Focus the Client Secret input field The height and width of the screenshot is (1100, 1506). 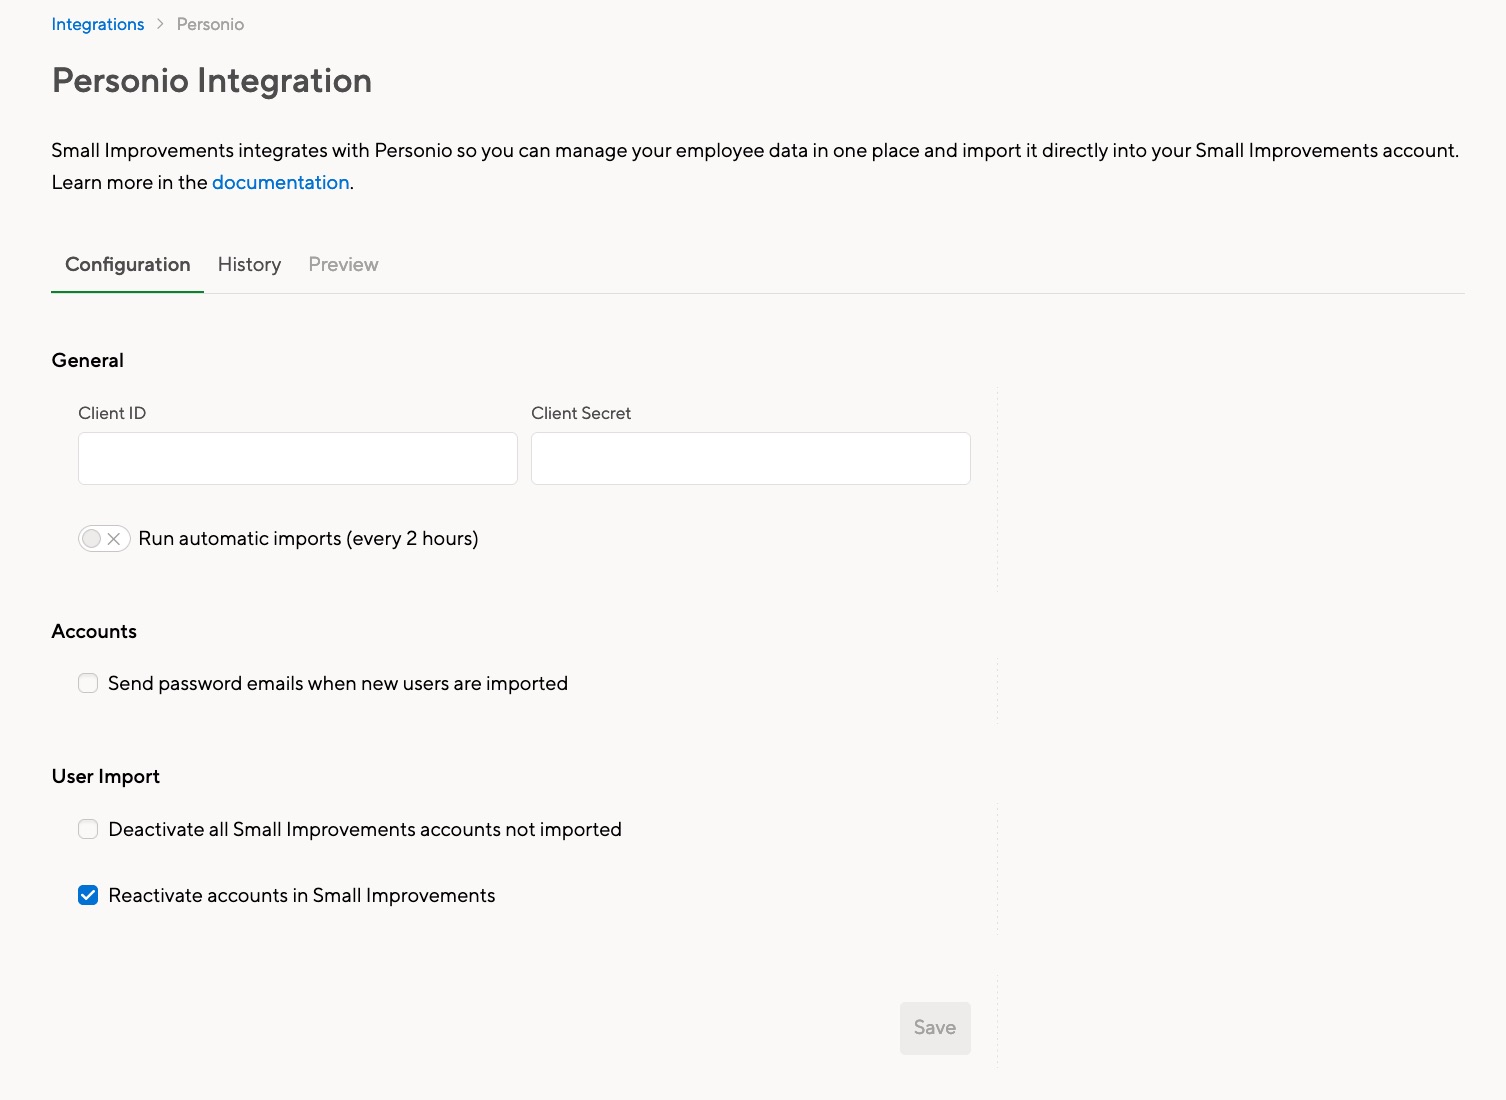click(x=749, y=458)
